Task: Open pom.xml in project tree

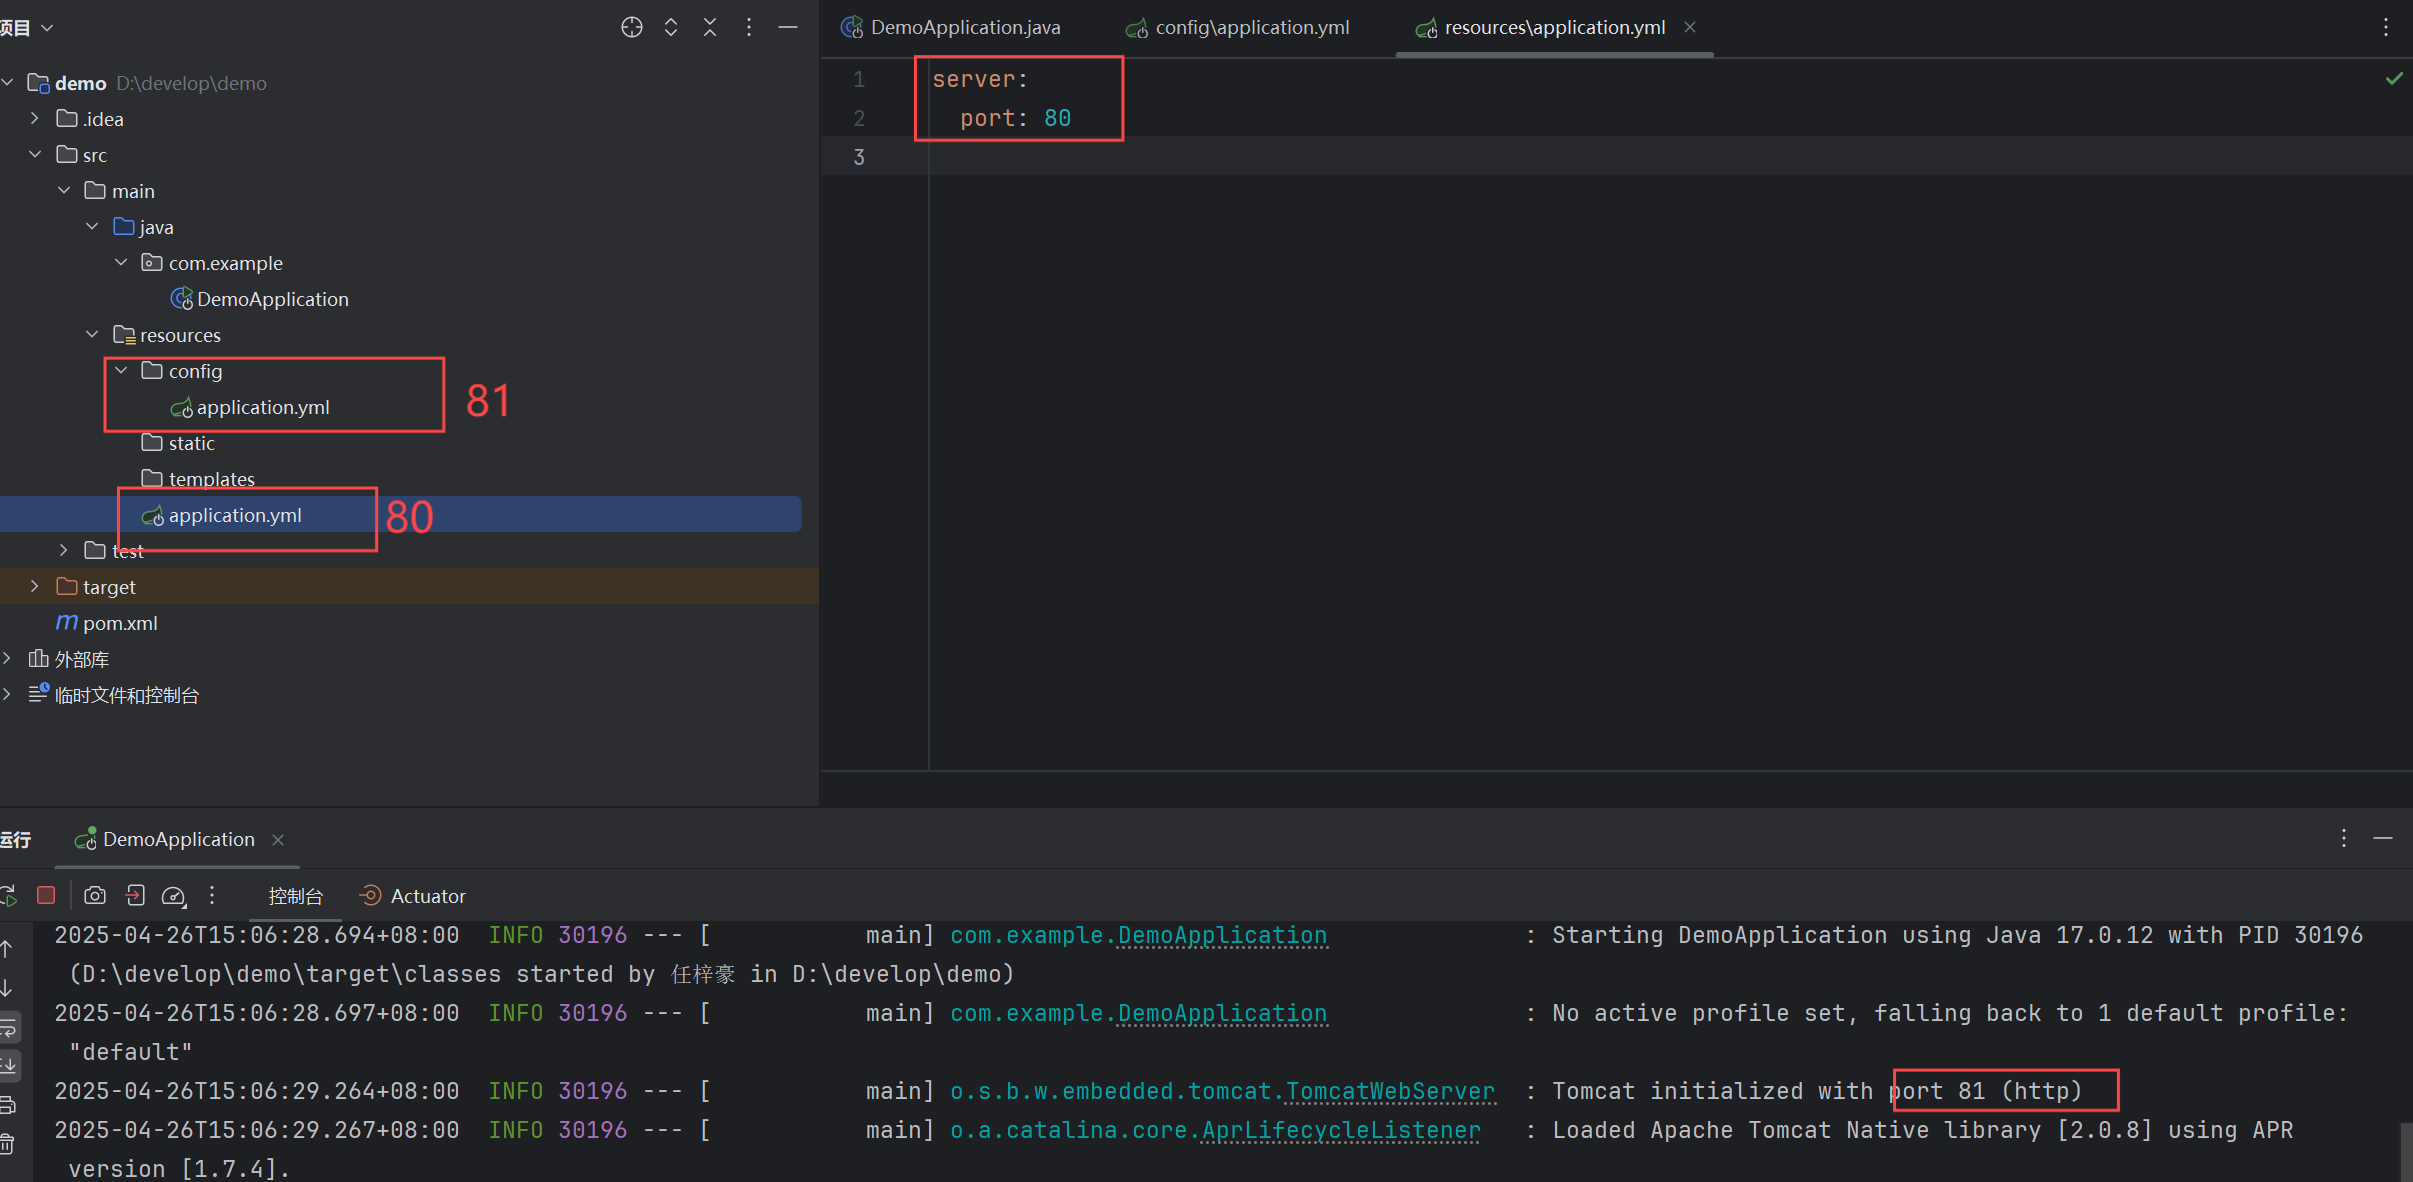Action: (120, 623)
